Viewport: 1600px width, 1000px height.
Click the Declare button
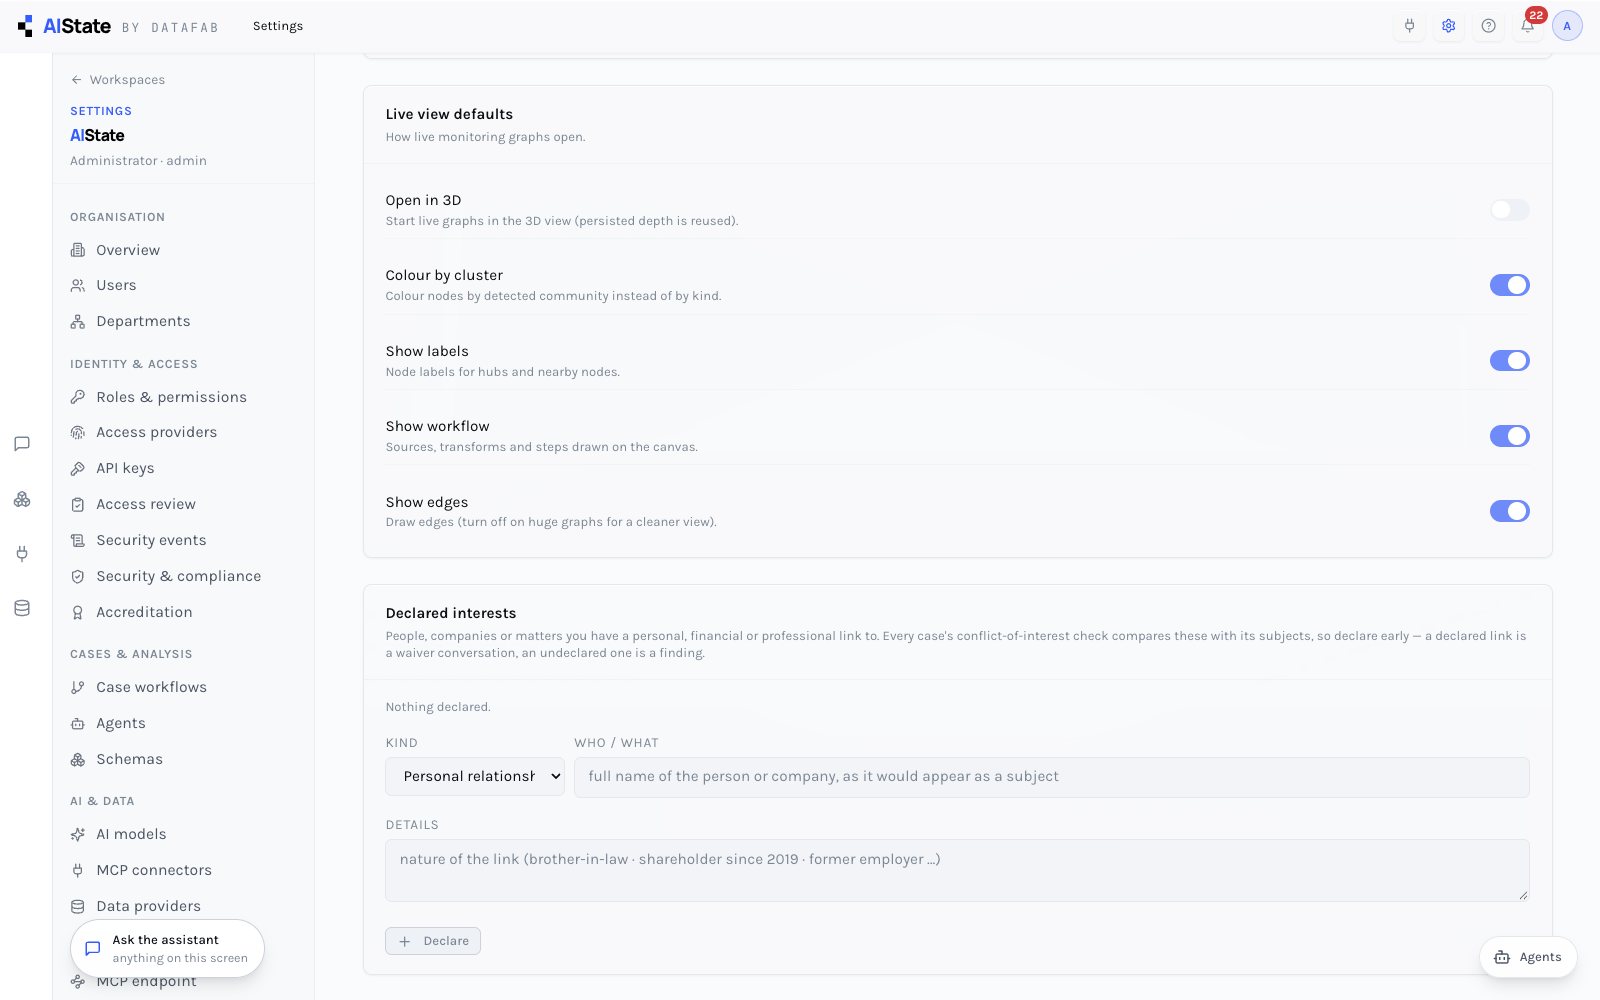click(x=433, y=941)
